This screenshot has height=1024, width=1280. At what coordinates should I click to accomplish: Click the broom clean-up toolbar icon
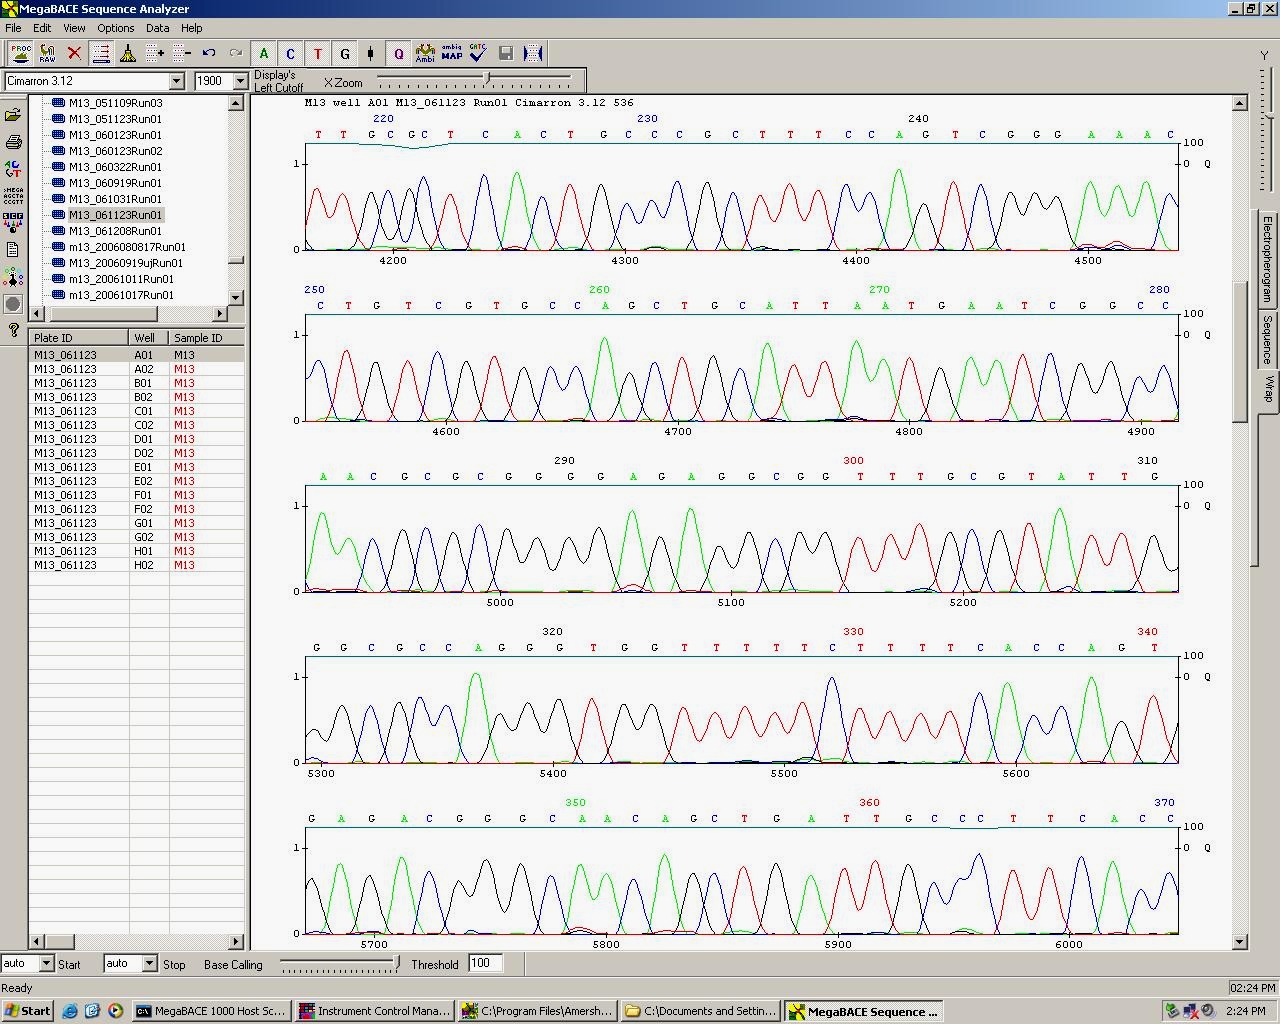(128, 53)
